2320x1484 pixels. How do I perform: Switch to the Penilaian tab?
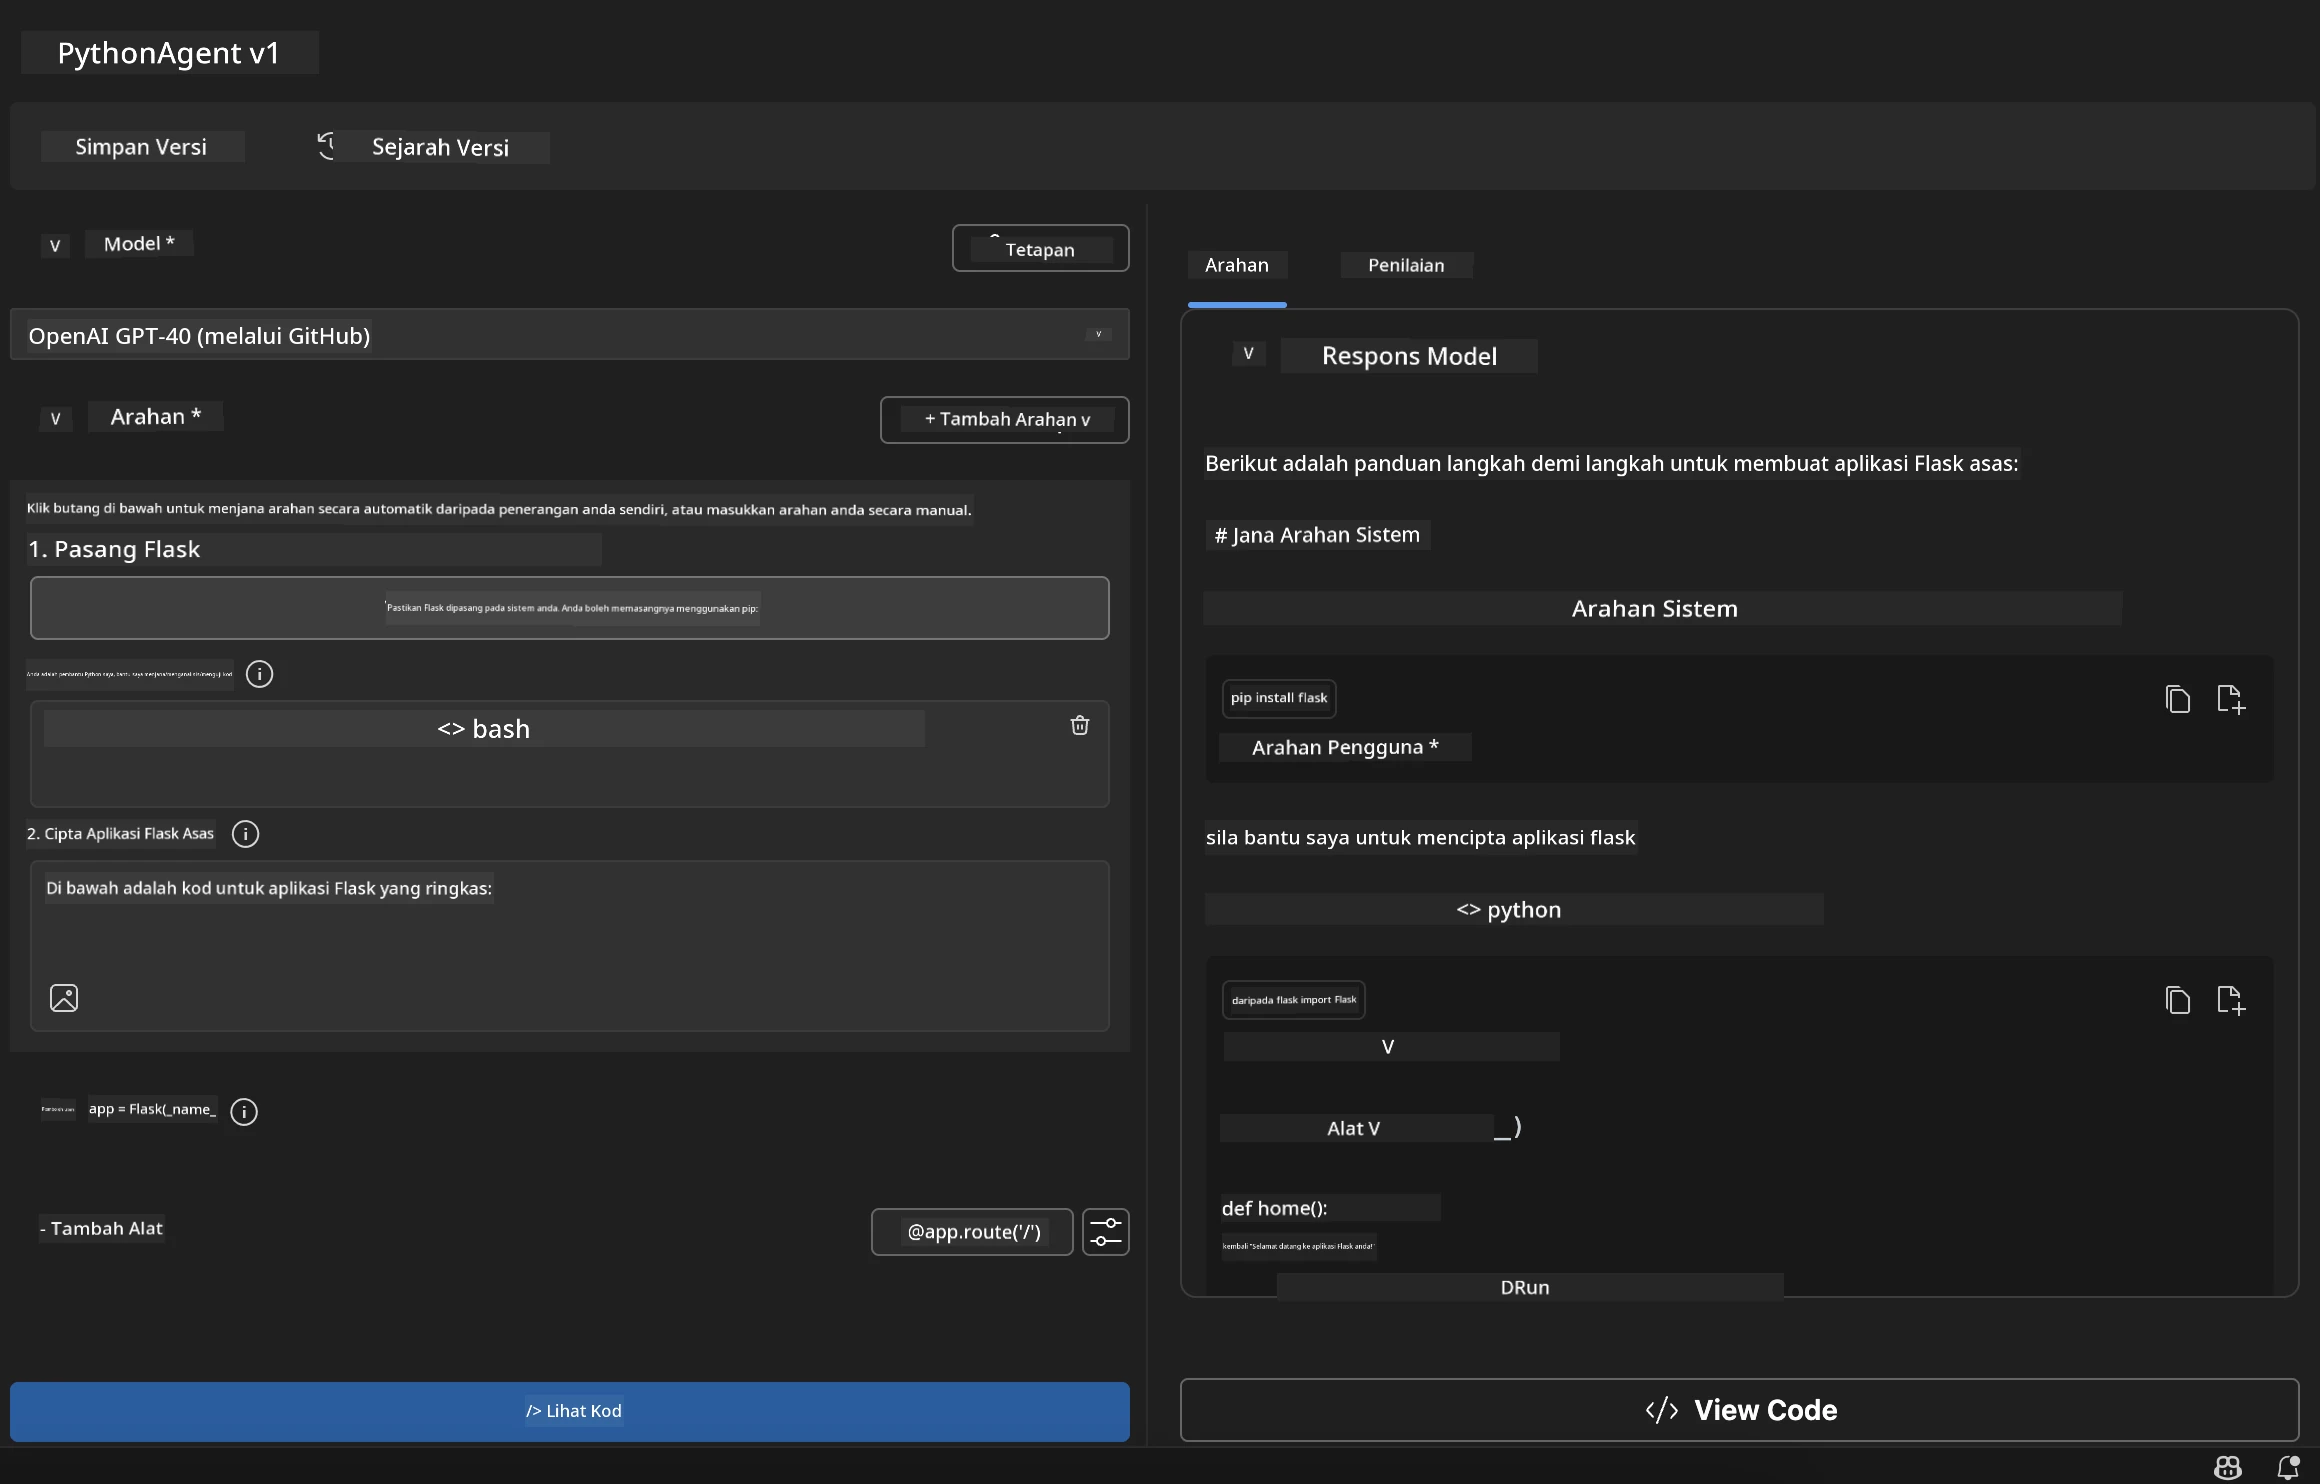pyautogui.click(x=1406, y=265)
